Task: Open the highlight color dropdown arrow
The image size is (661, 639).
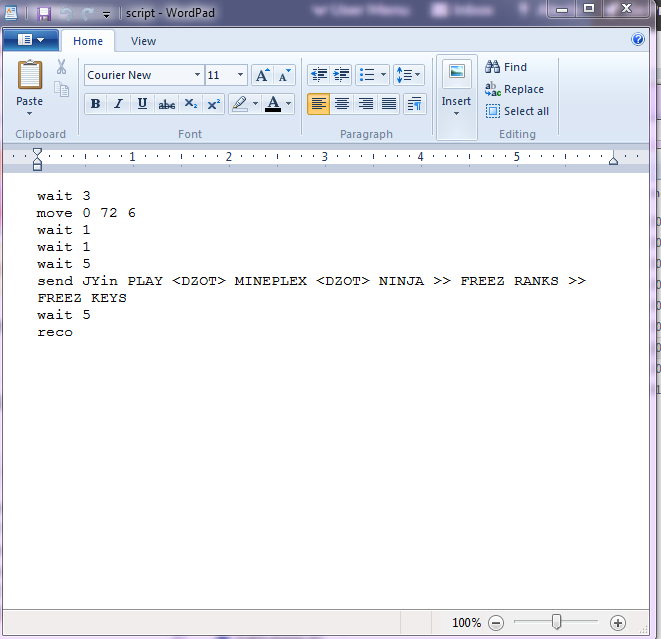Action: tap(255, 104)
